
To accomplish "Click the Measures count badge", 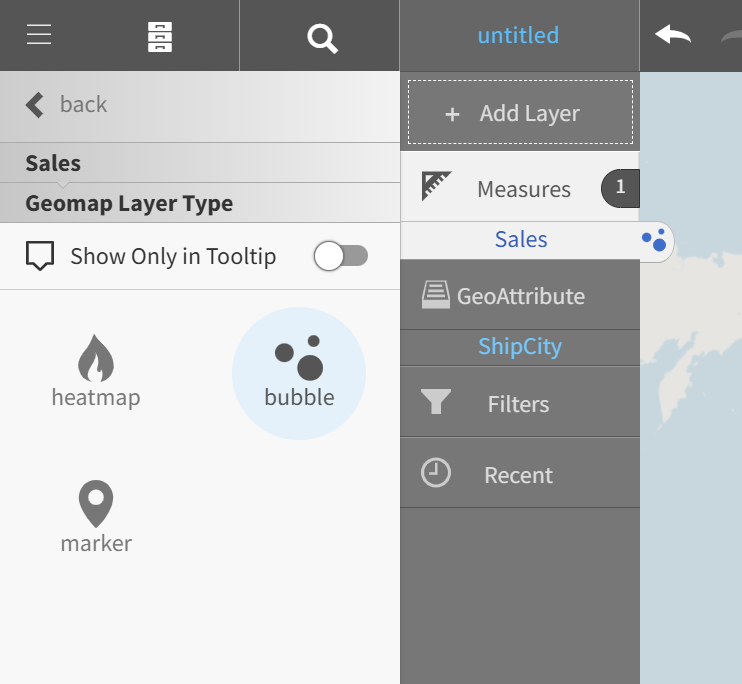I will pos(620,187).
